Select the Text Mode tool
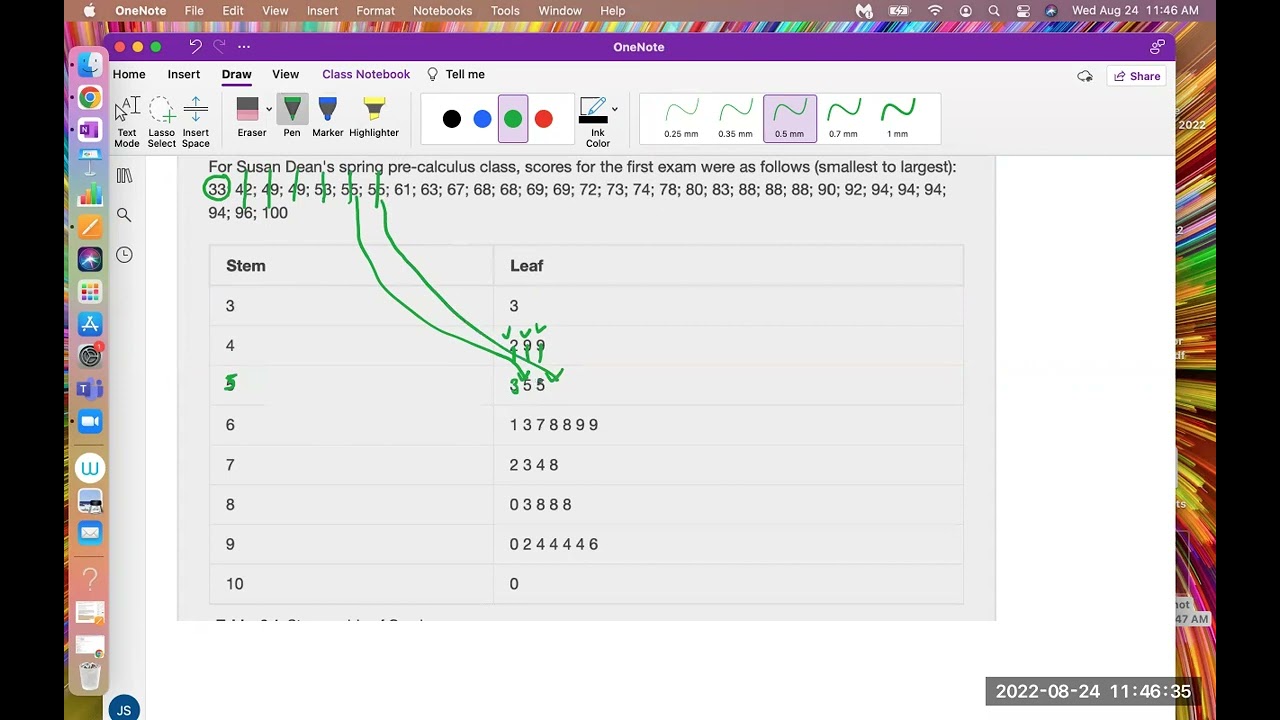This screenshot has height=720, width=1280. 127,122
